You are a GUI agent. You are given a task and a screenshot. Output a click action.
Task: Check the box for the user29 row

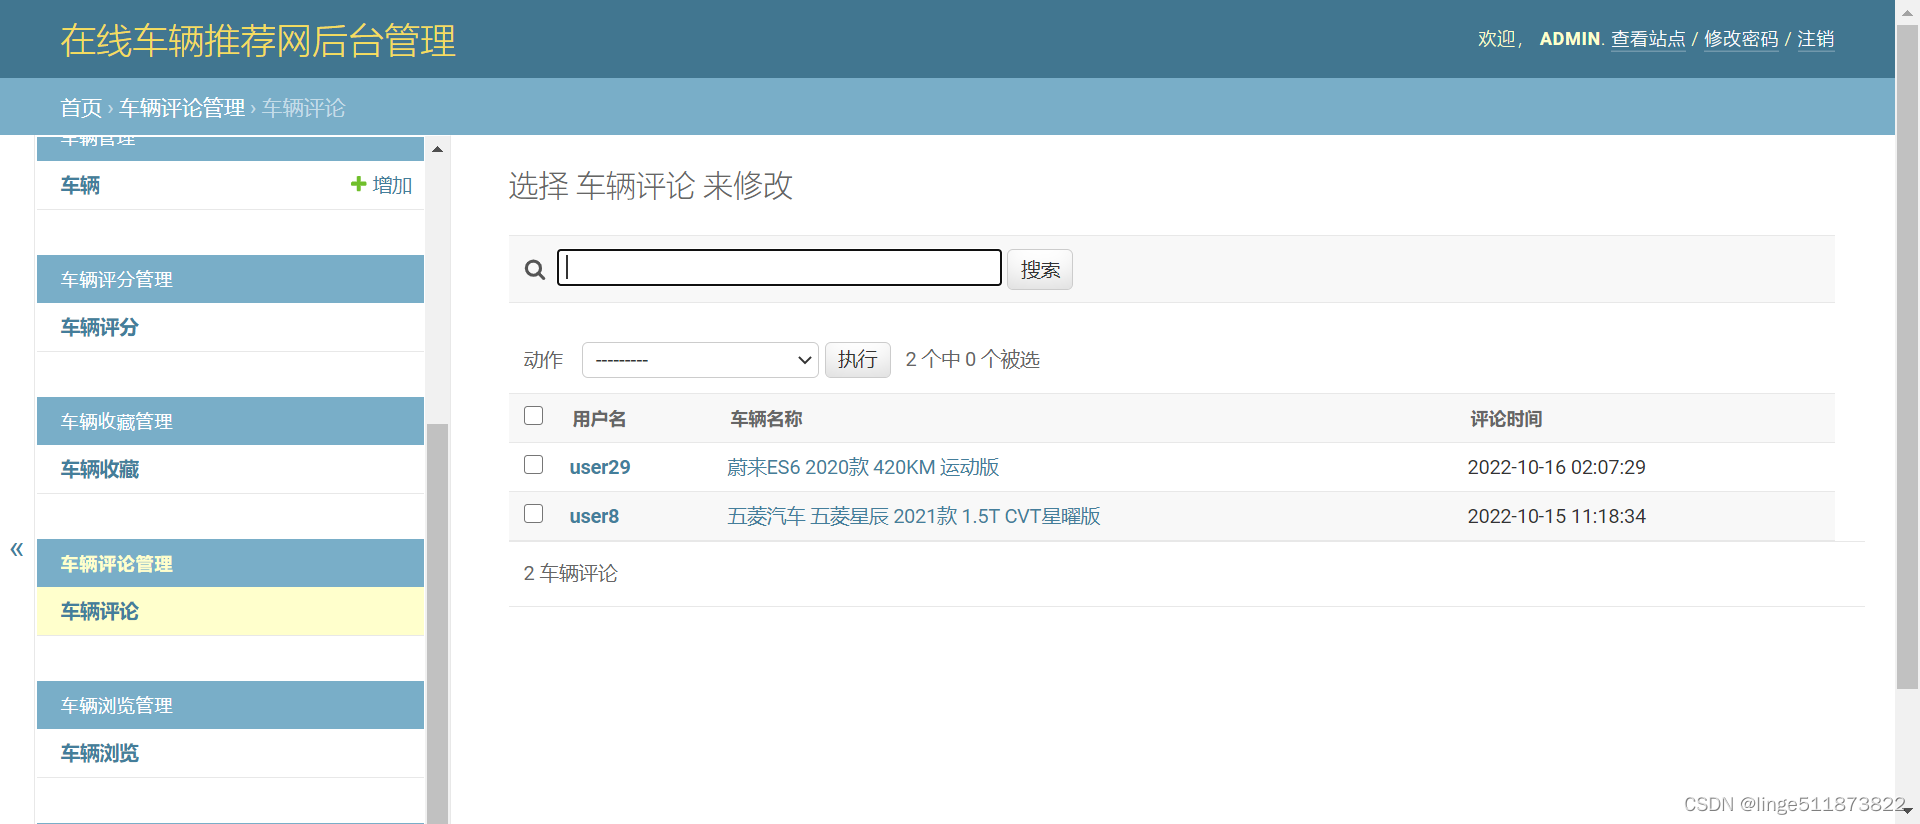[x=534, y=465]
